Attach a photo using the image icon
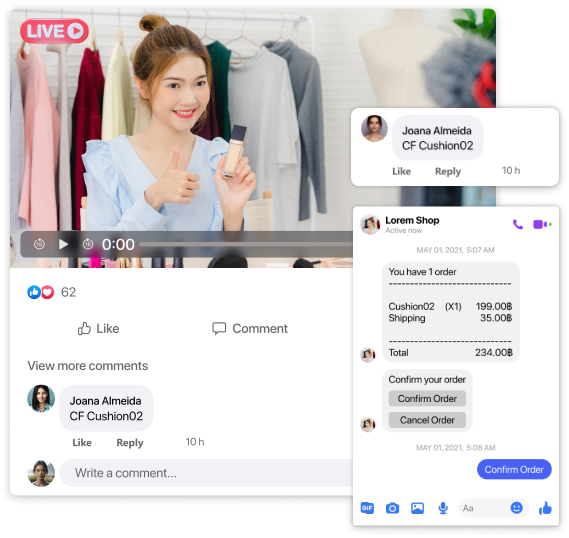The width and height of the screenshot is (569, 538). (x=417, y=508)
